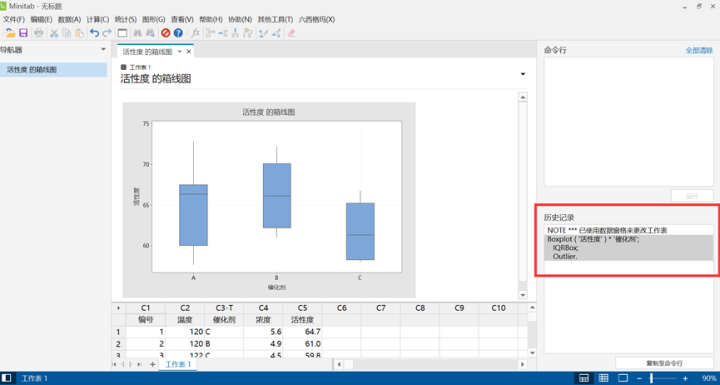Click the Find Next binoculars icon

point(150,33)
